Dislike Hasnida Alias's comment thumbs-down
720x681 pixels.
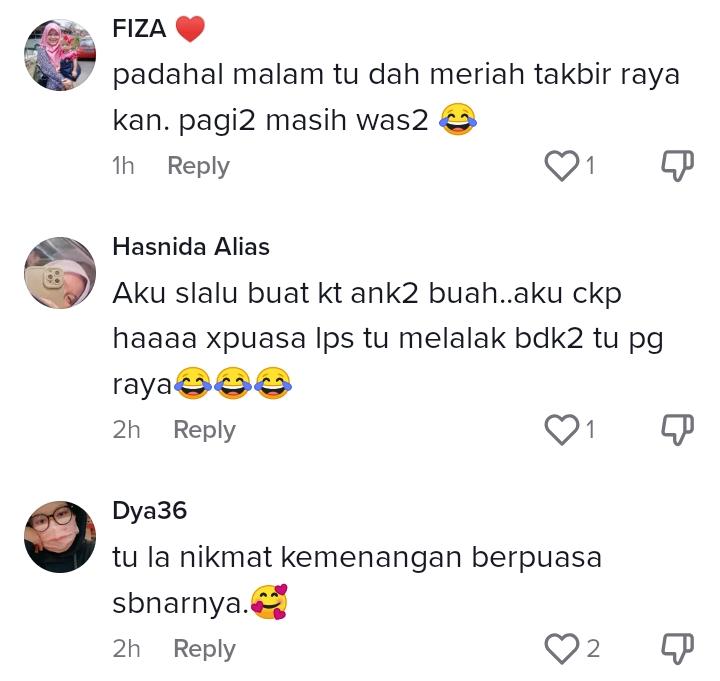[x=677, y=430]
